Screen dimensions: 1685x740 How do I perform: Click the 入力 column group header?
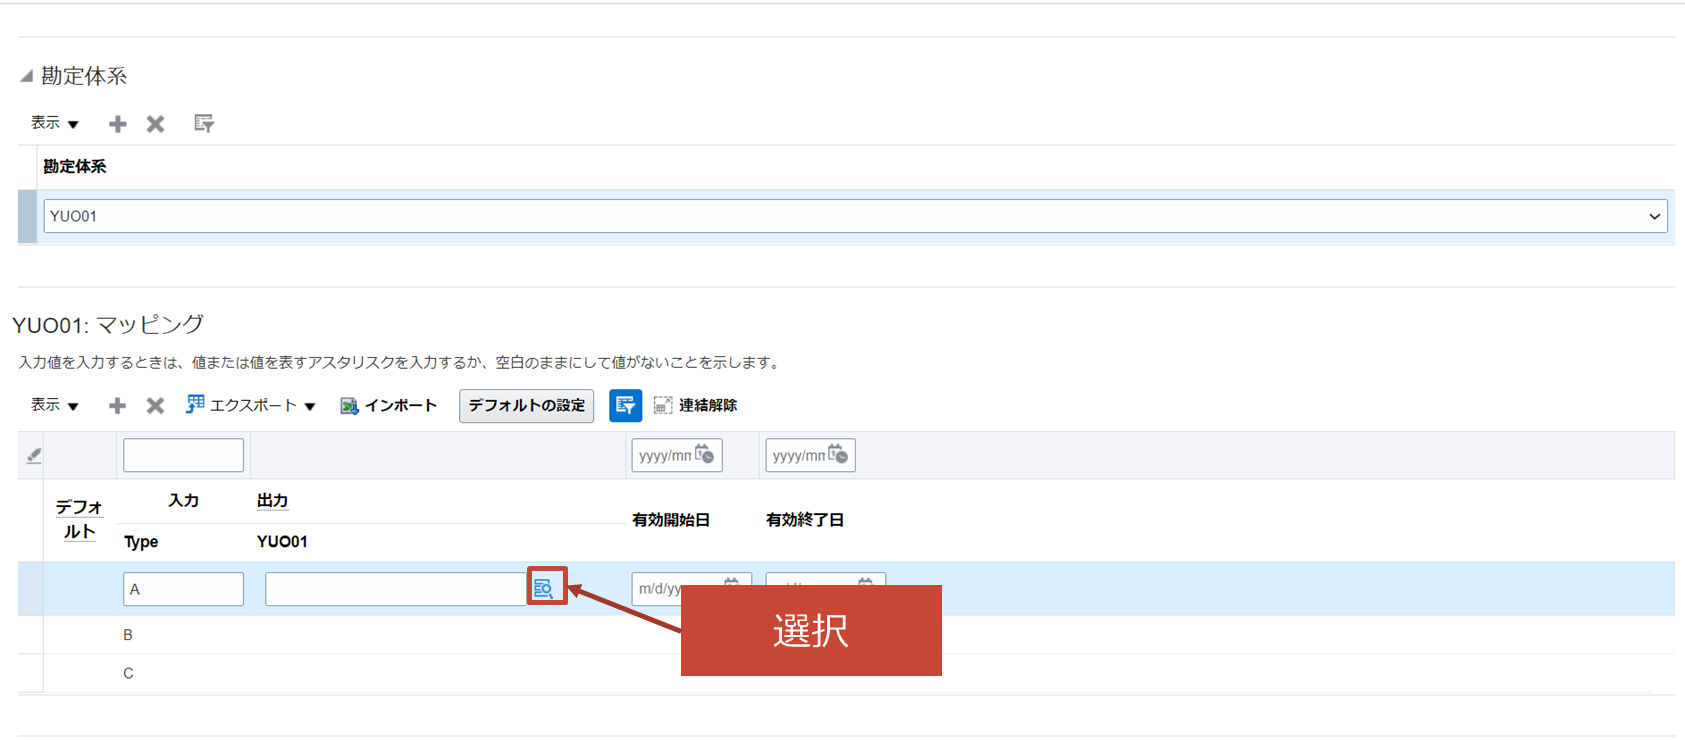[x=183, y=501]
